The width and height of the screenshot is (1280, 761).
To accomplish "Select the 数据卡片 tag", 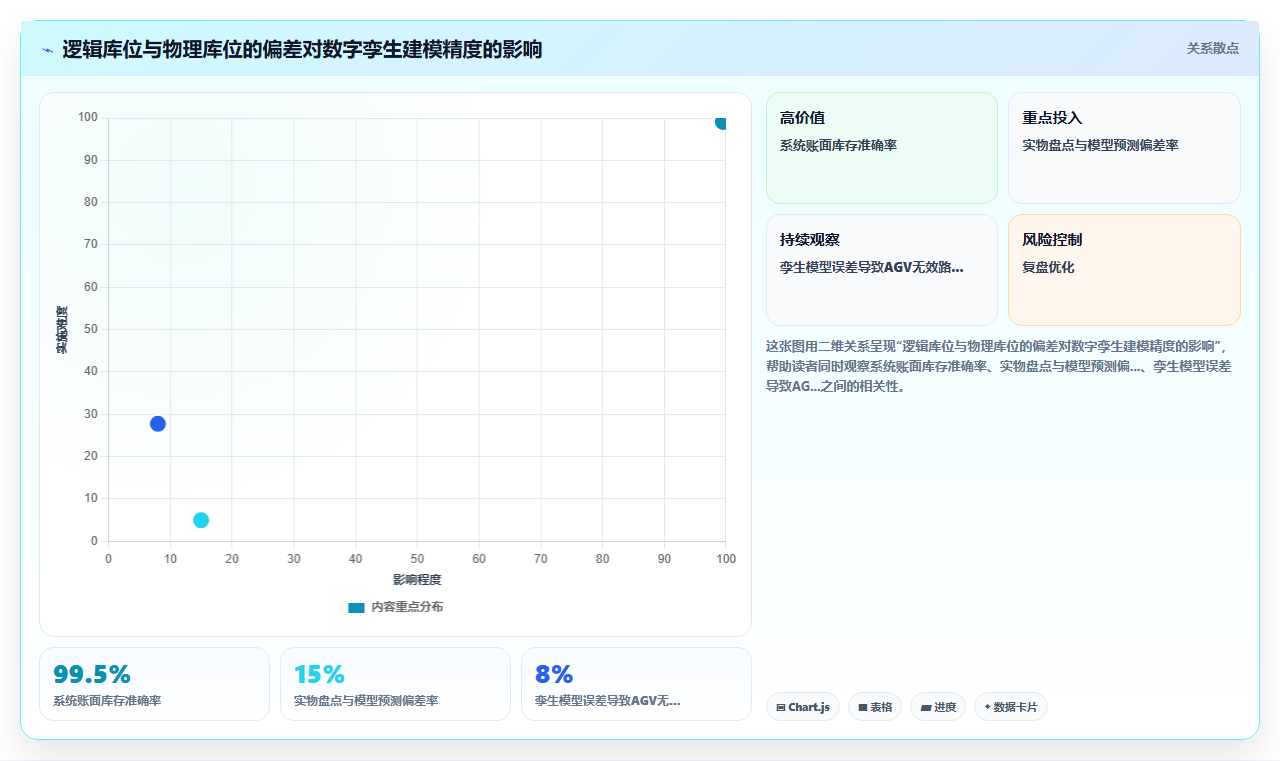I will click(1011, 707).
